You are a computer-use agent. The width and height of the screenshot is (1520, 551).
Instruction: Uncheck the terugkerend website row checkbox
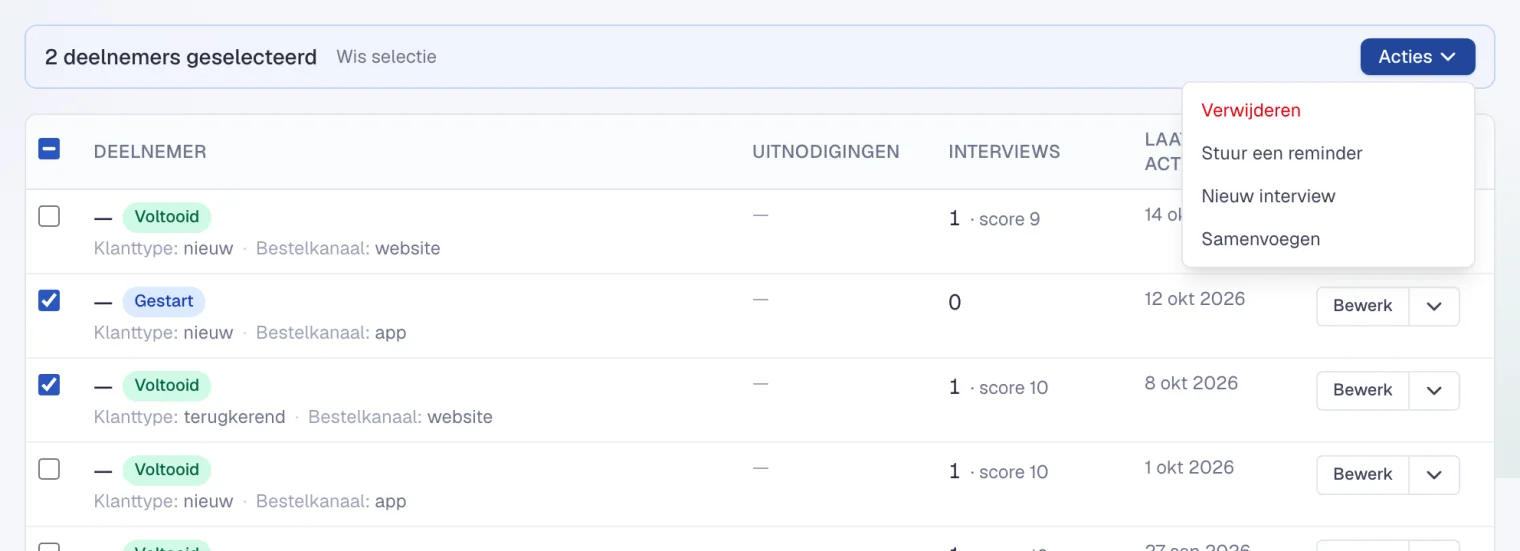point(49,384)
